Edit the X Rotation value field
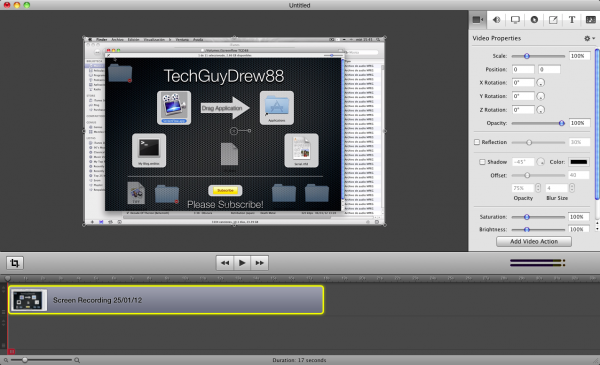Viewport: 600px width, 365px height. point(523,83)
